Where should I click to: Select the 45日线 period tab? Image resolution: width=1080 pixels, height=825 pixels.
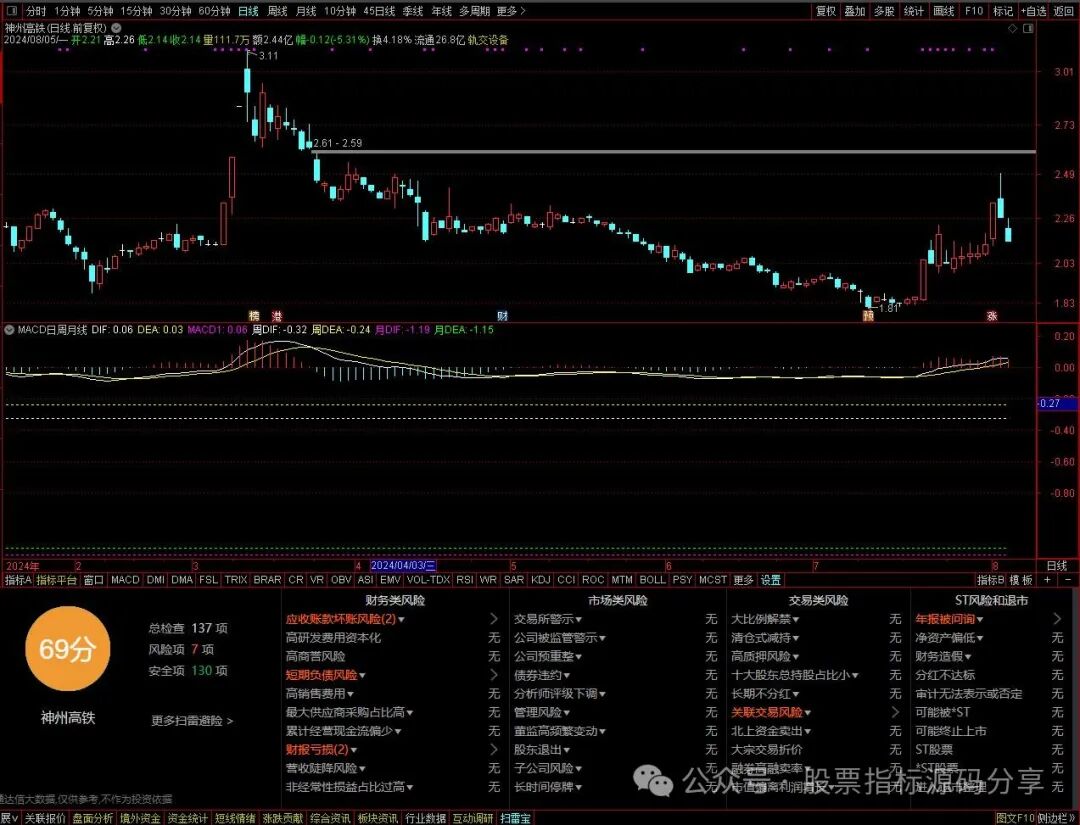pos(379,11)
